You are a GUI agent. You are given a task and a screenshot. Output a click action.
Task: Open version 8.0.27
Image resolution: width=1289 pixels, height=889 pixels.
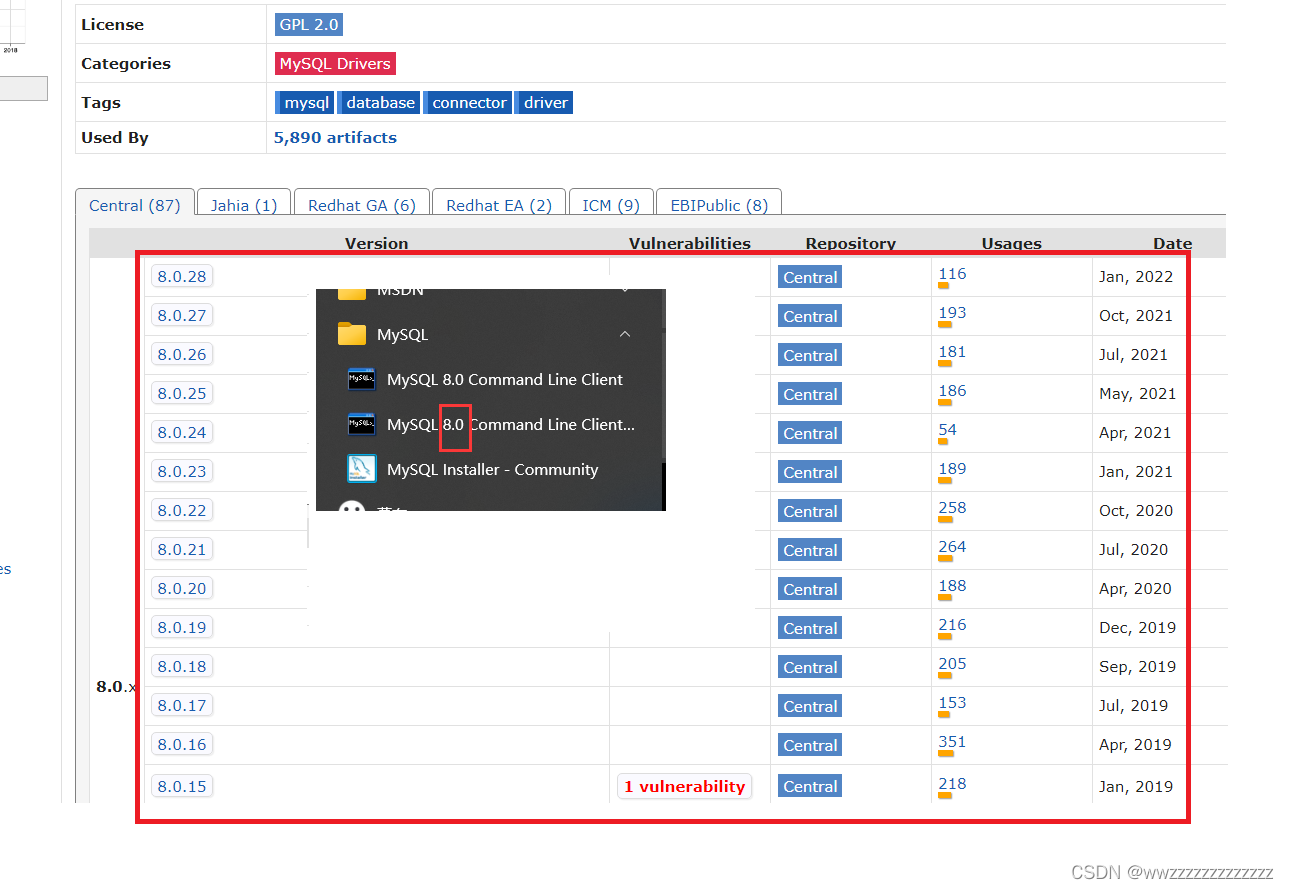tap(182, 316)
